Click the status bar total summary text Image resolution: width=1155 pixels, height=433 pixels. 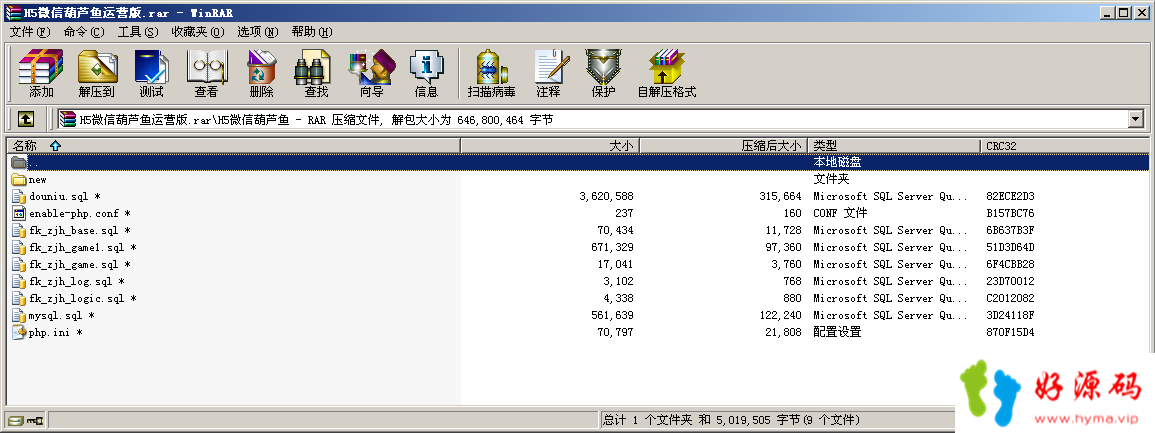pos(730,420)
